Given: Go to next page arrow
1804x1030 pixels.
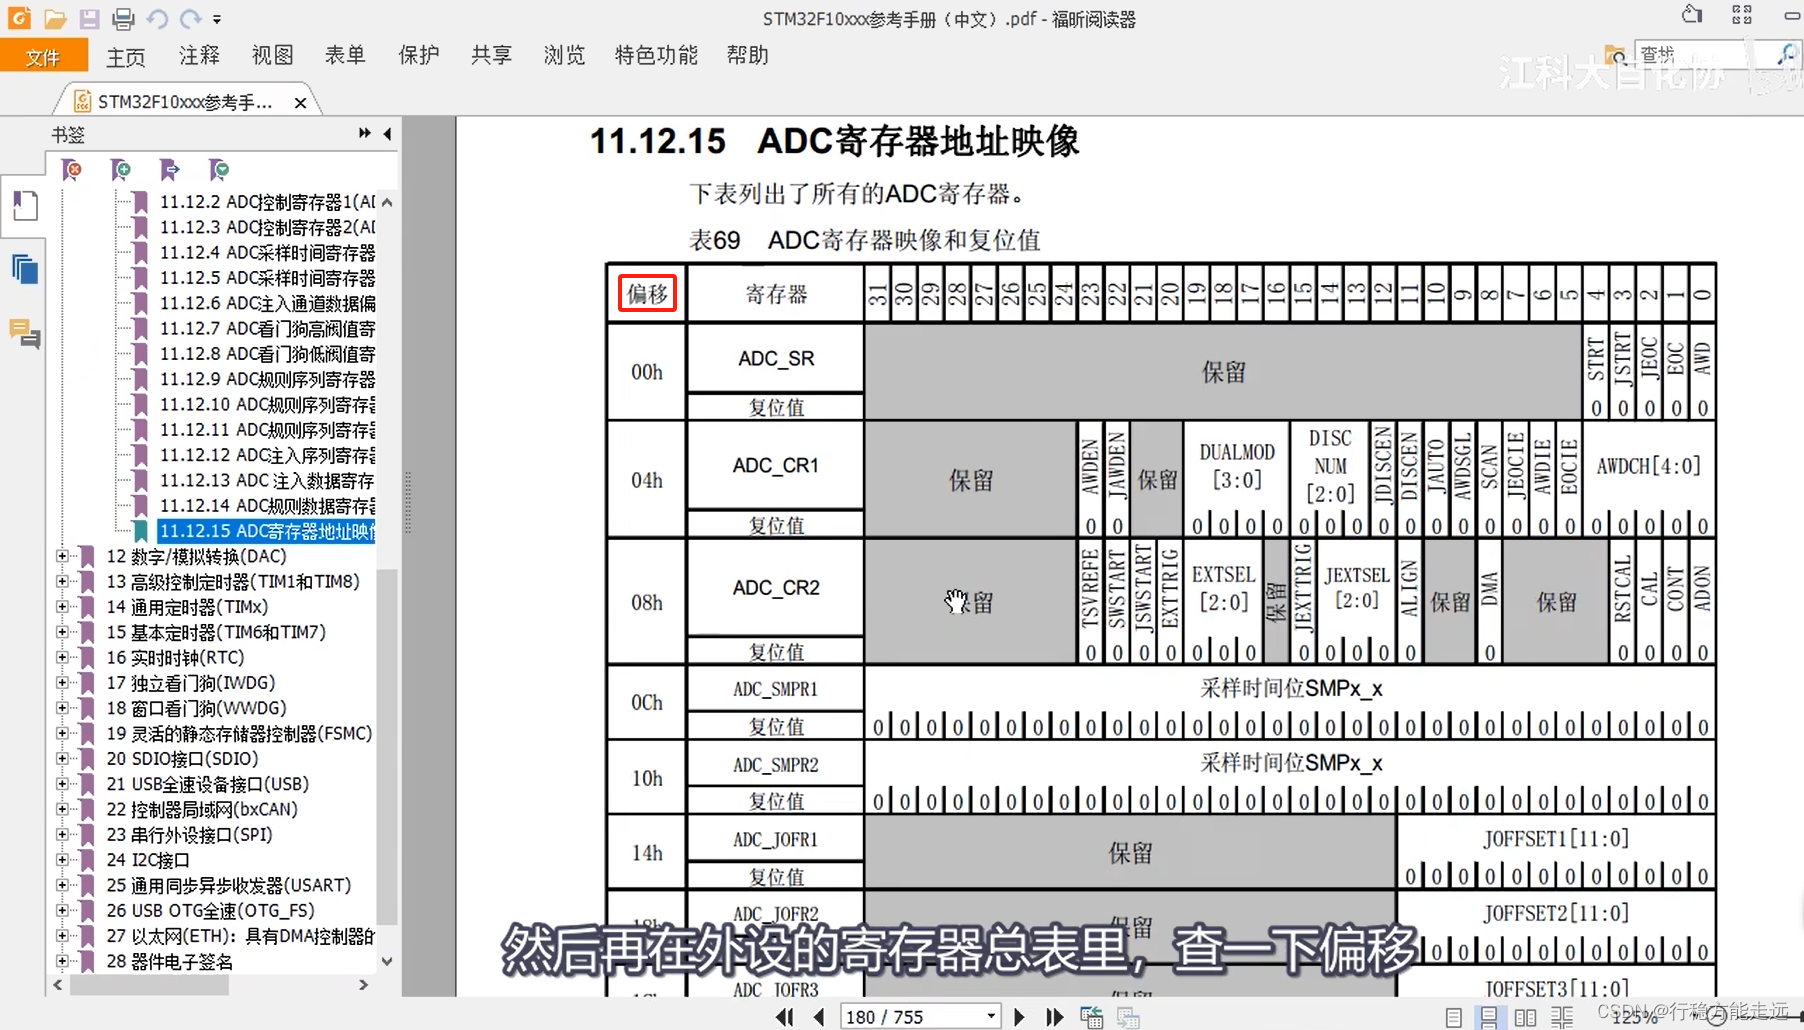Looking at the screenshot, I should tap(1019, 1017).
